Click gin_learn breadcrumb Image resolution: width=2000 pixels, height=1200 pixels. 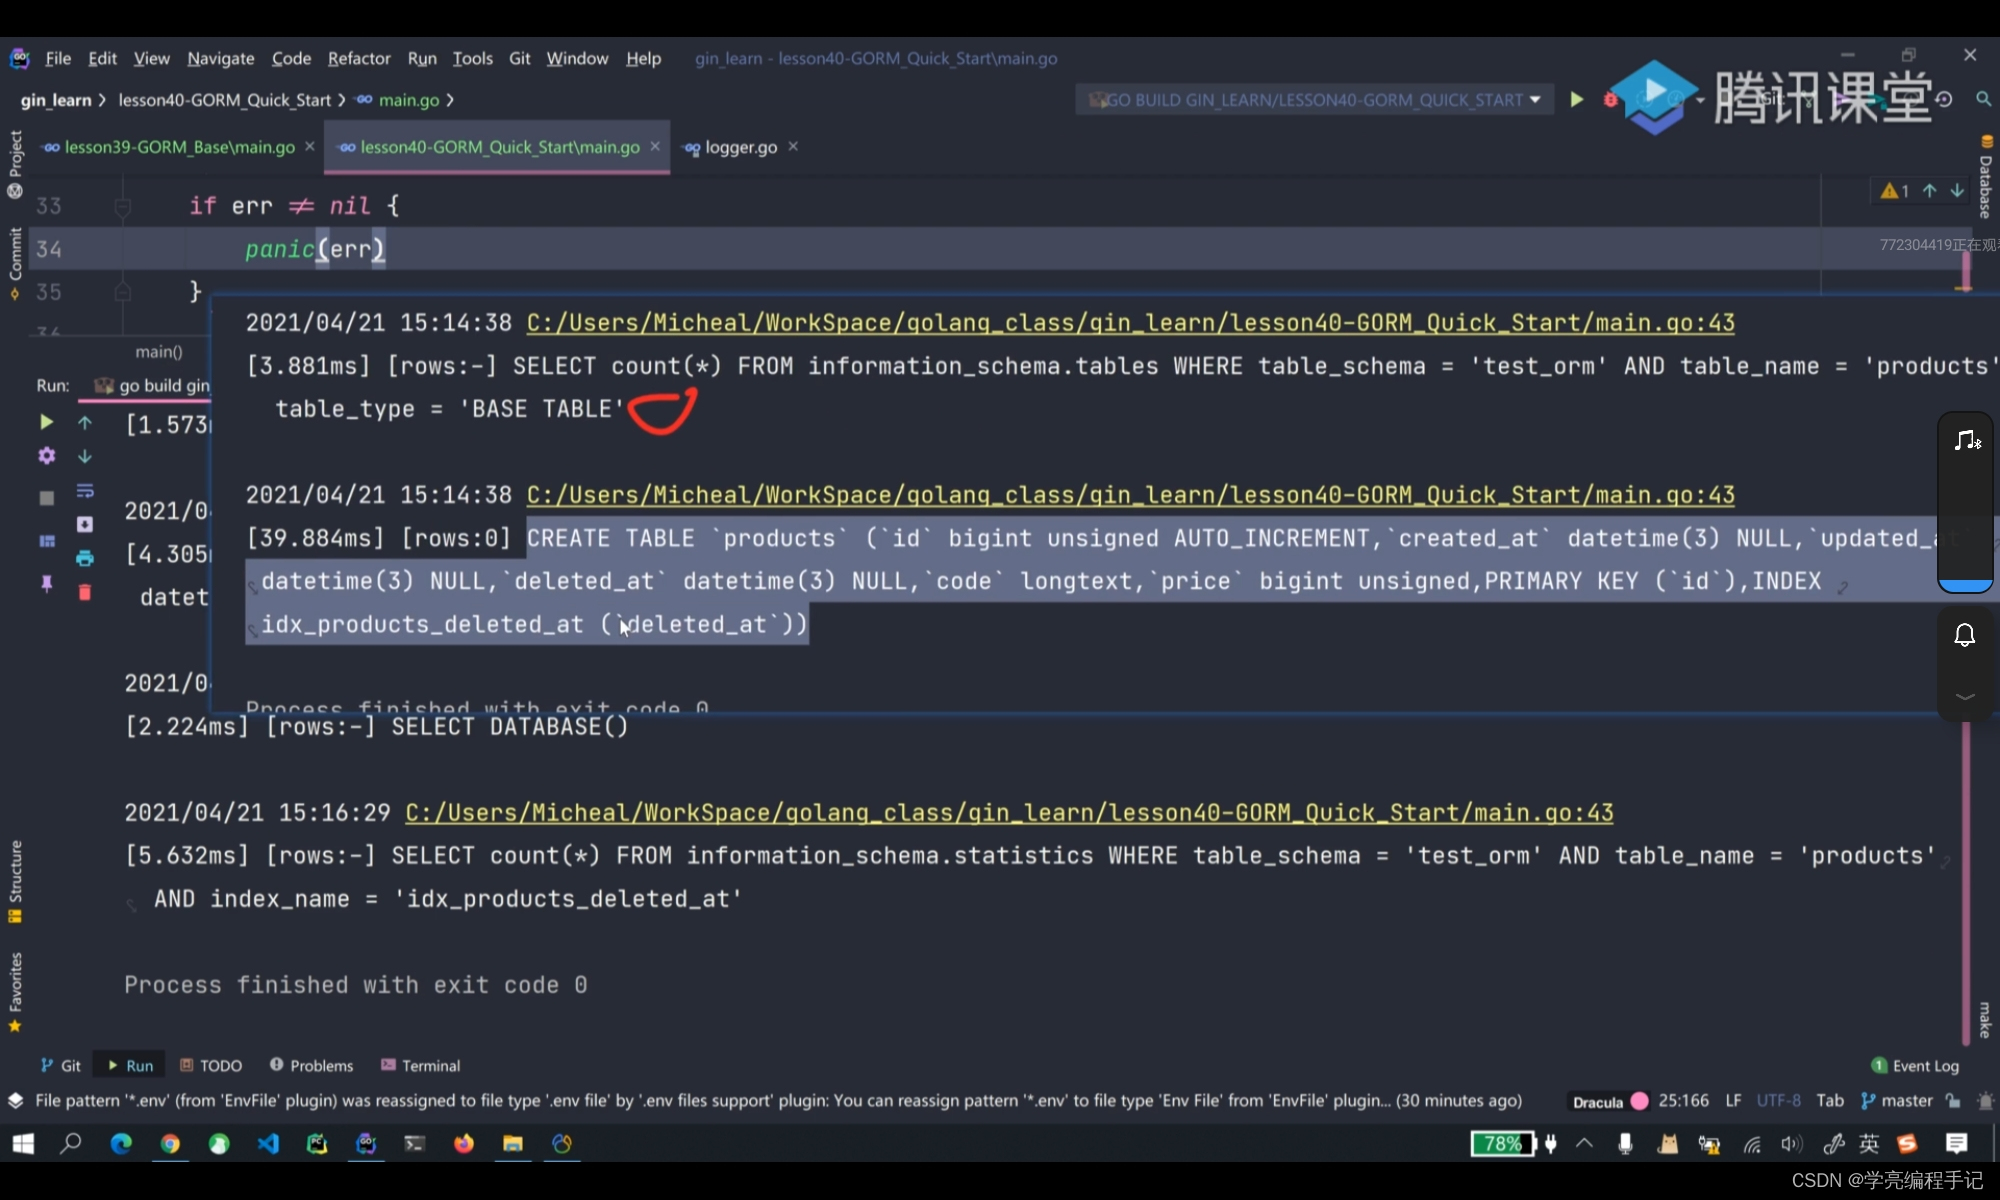tap(56, 100)
